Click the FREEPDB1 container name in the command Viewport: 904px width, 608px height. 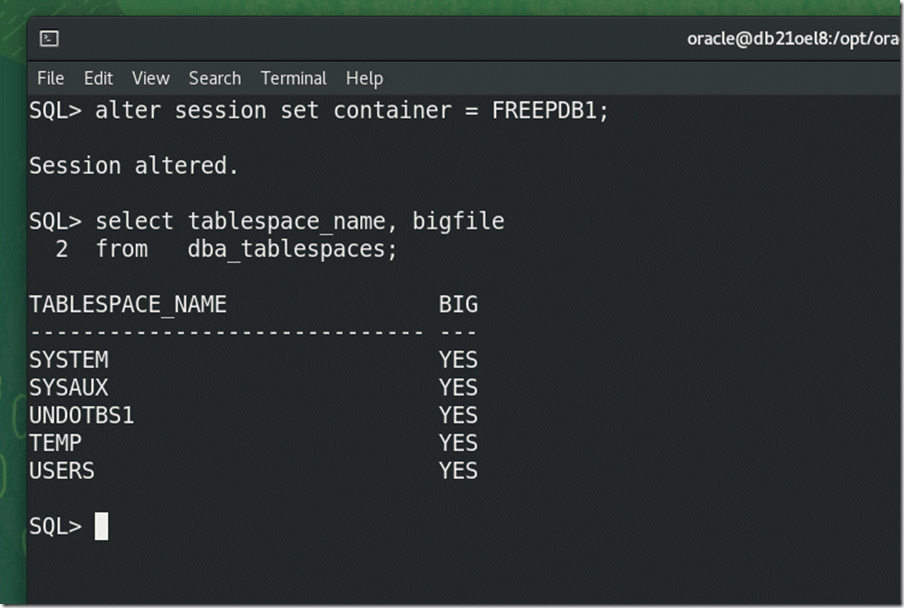coord(549,110)
